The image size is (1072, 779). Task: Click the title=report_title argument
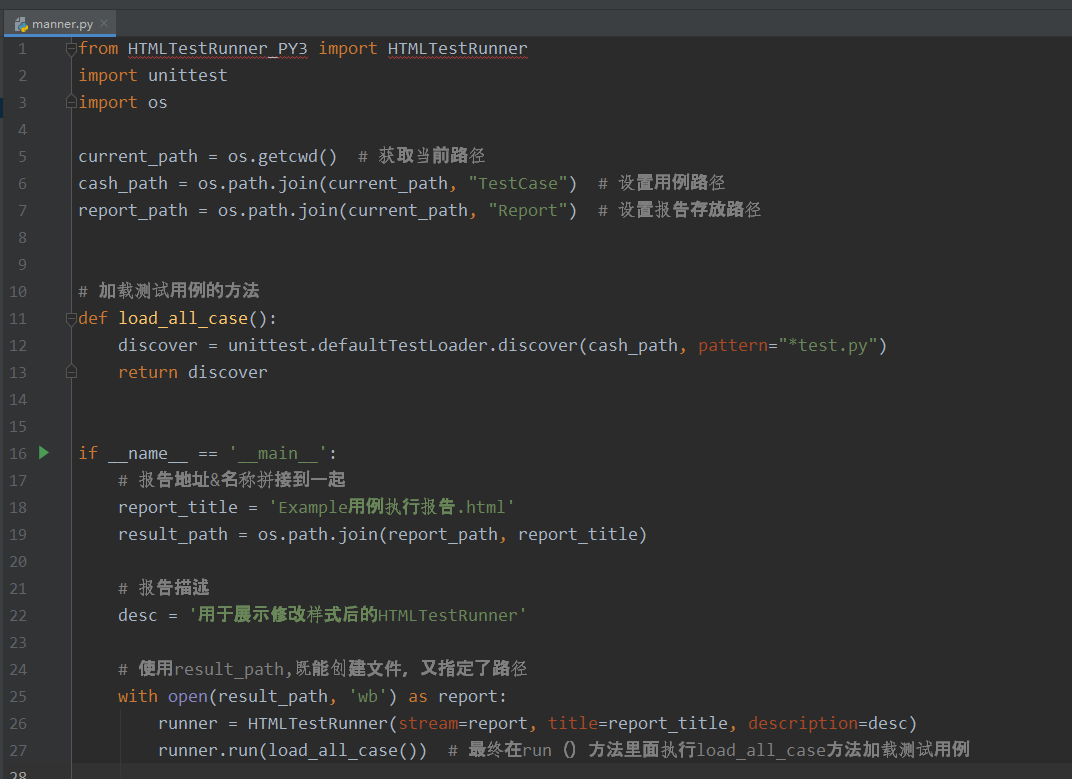[x=638, y=723]
